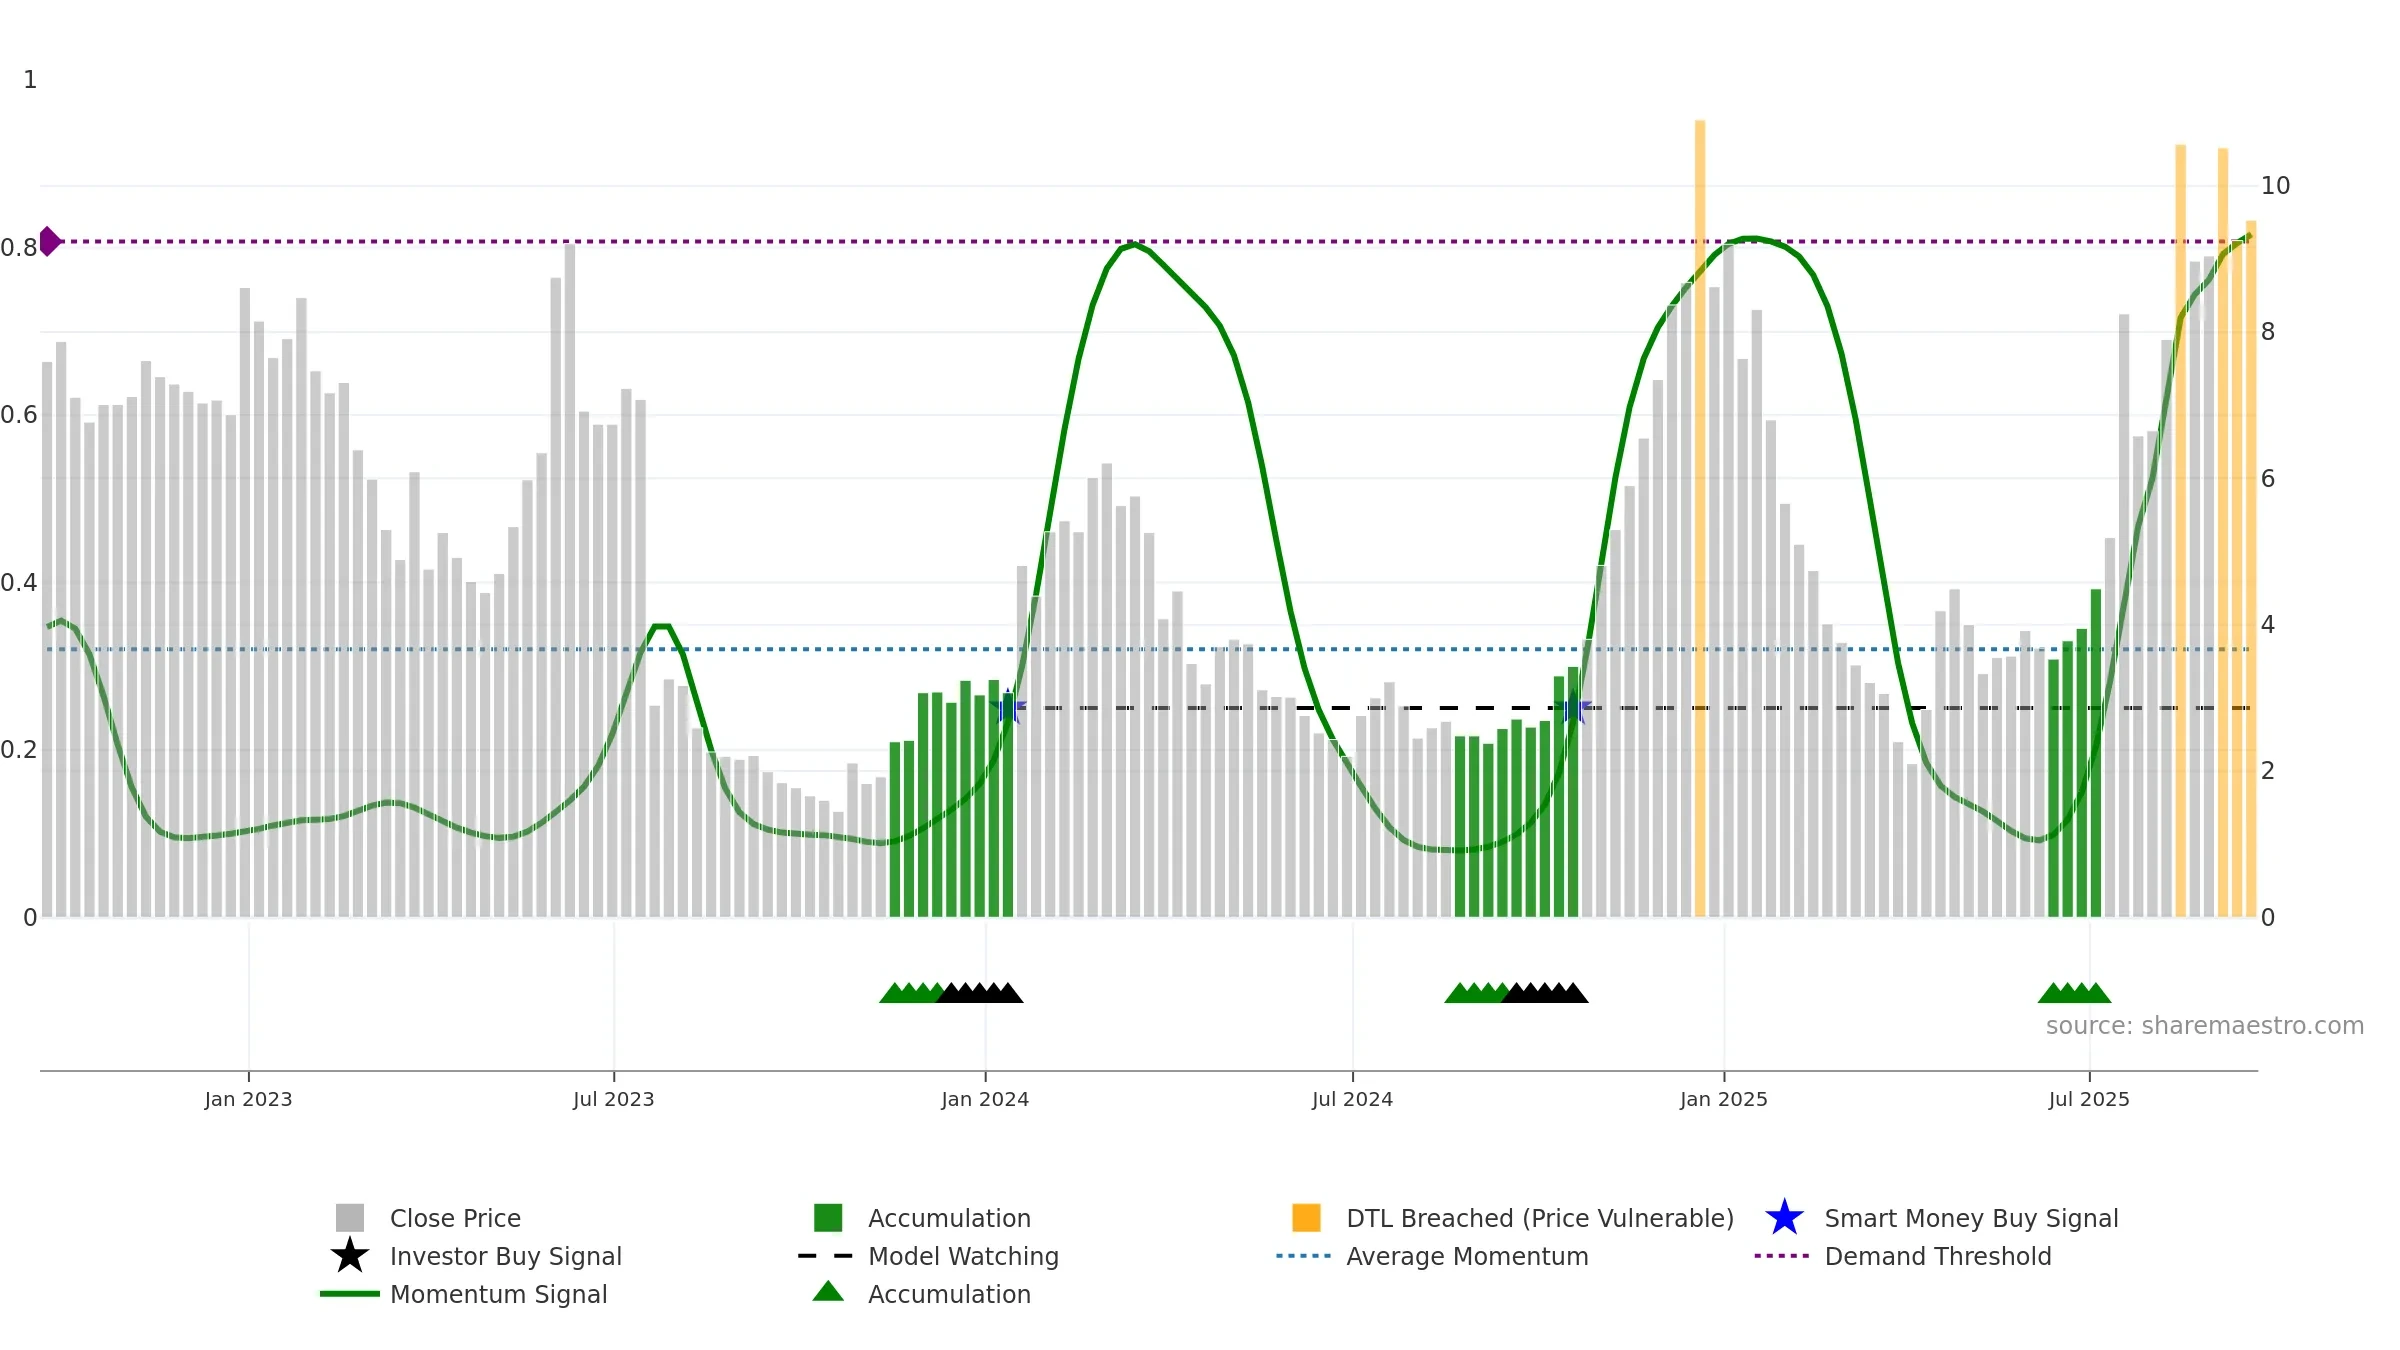2400x1350 pixels.
Task: Click the blue star marker near Jan 2024
Action: pyautogui.click(x=1008, y=708)
